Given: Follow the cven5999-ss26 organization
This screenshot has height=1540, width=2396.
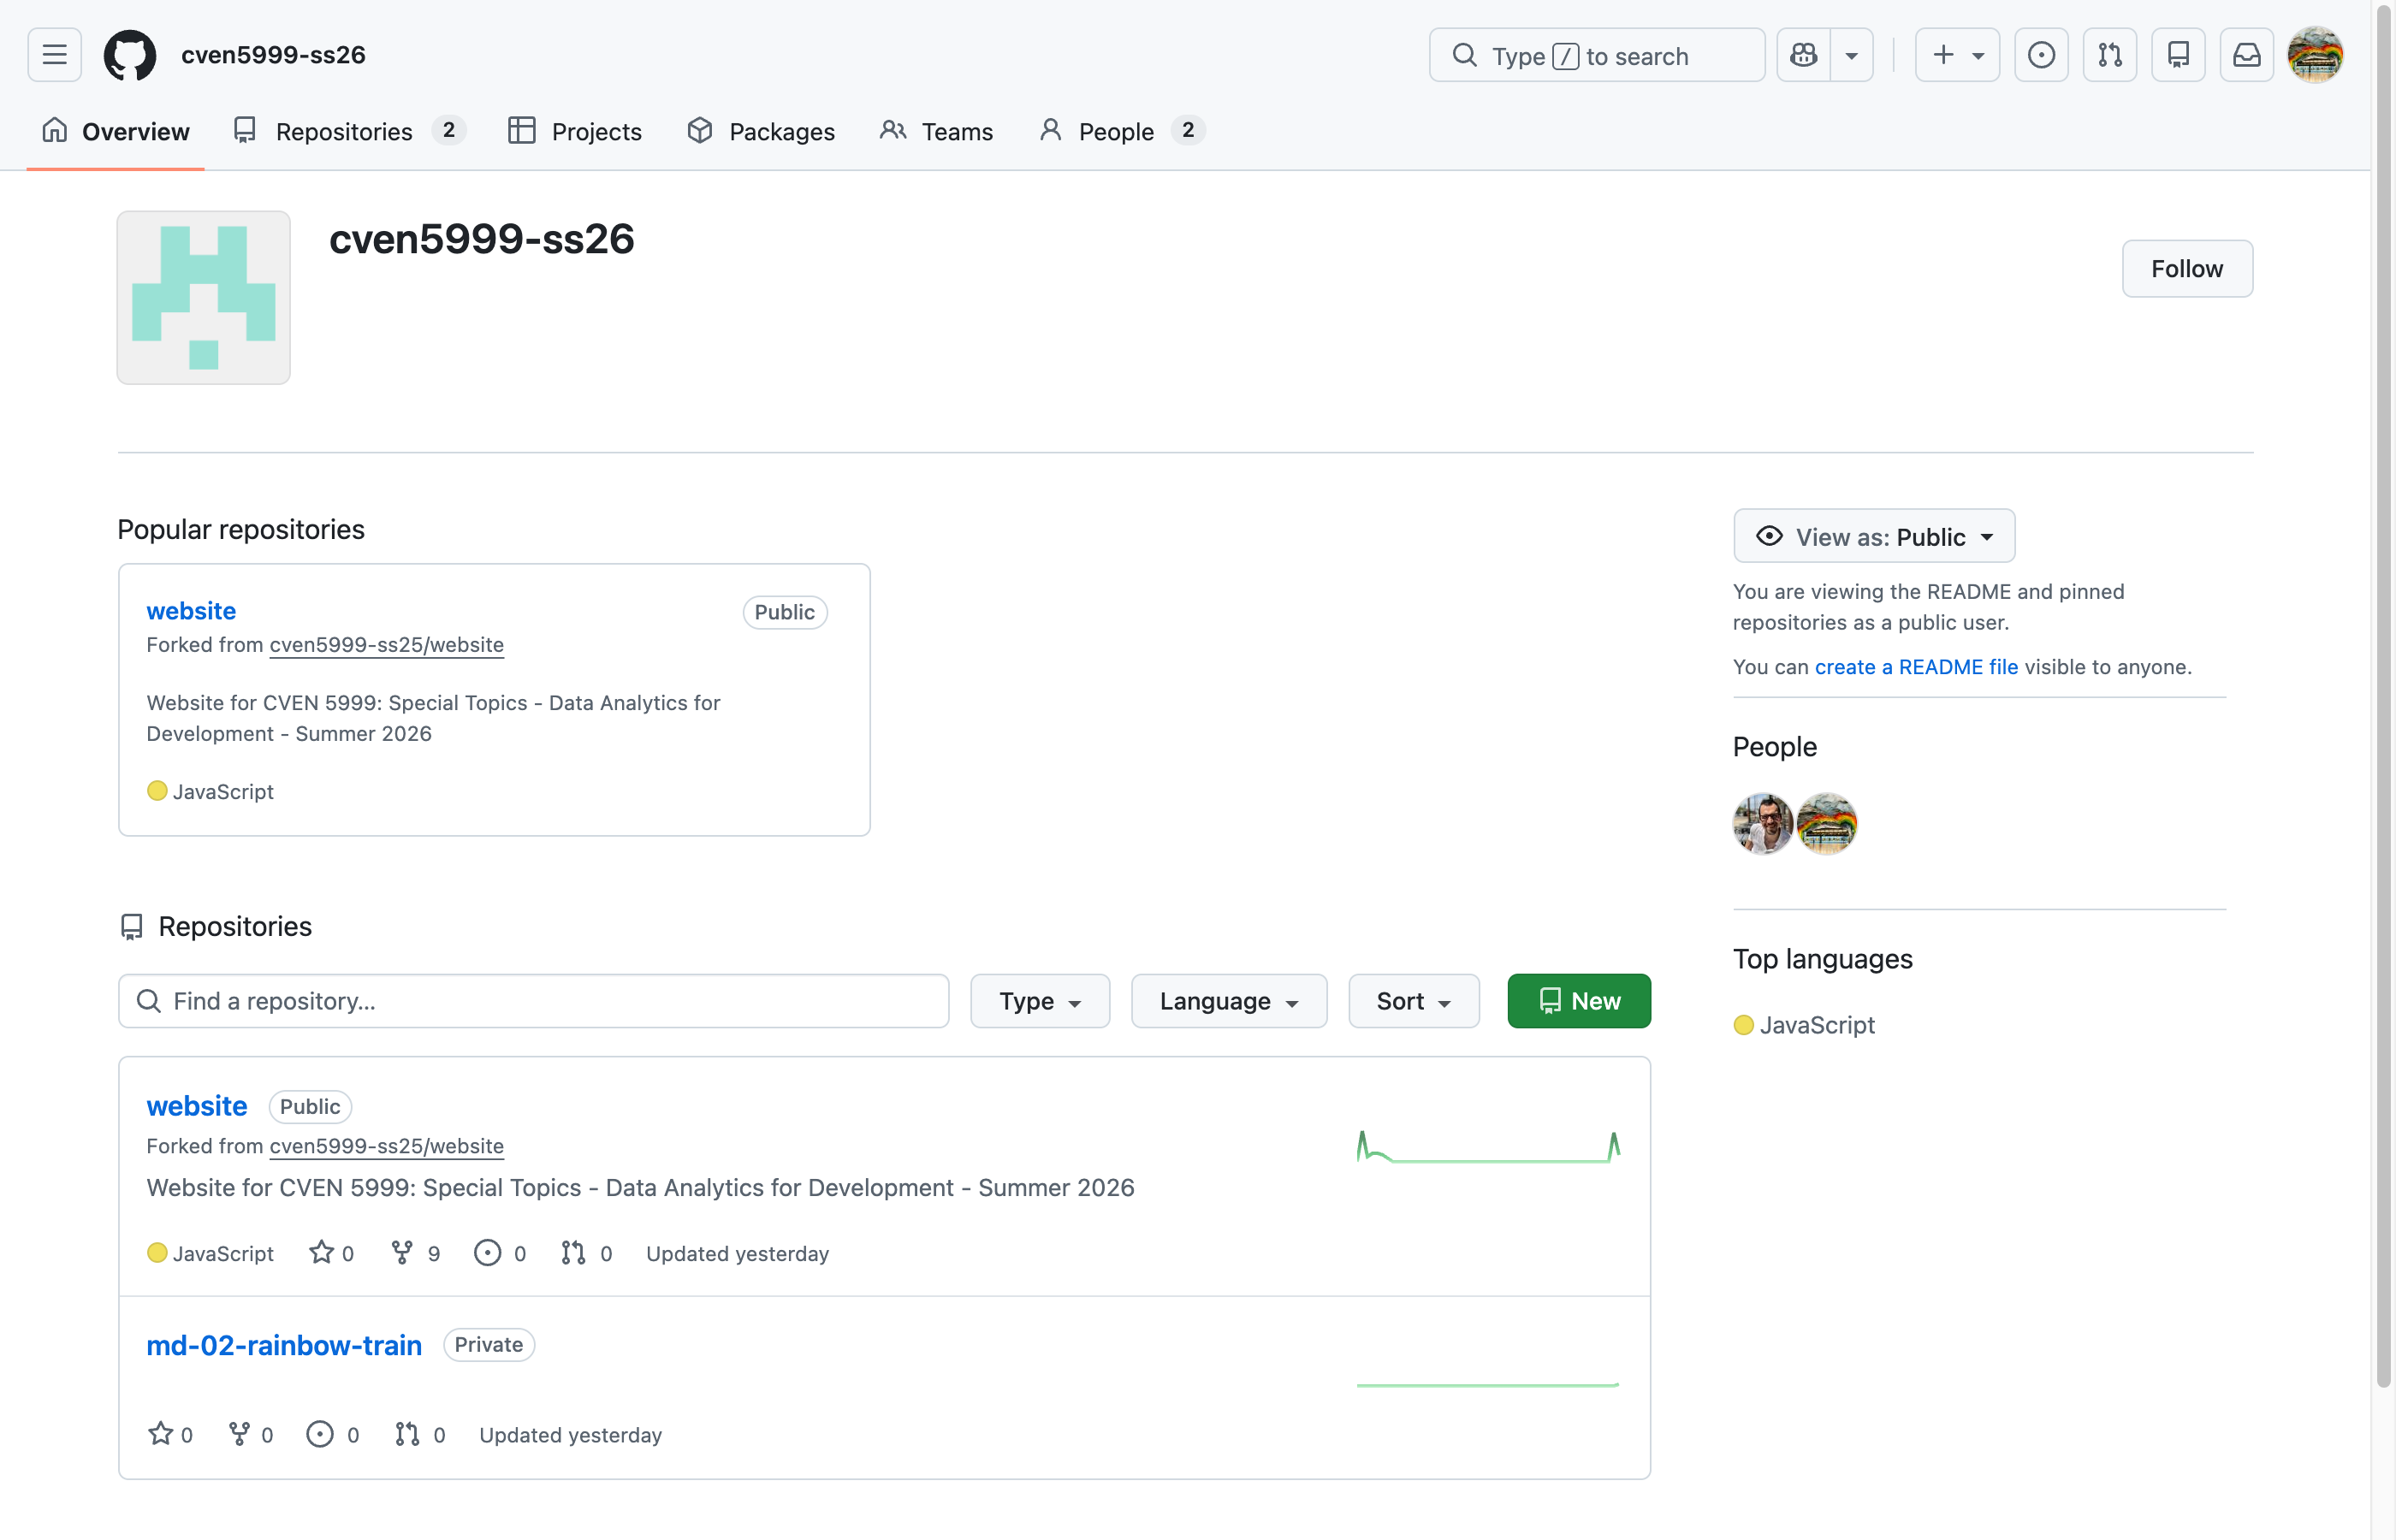Looking at the screenshot, I should (2187, 269).
